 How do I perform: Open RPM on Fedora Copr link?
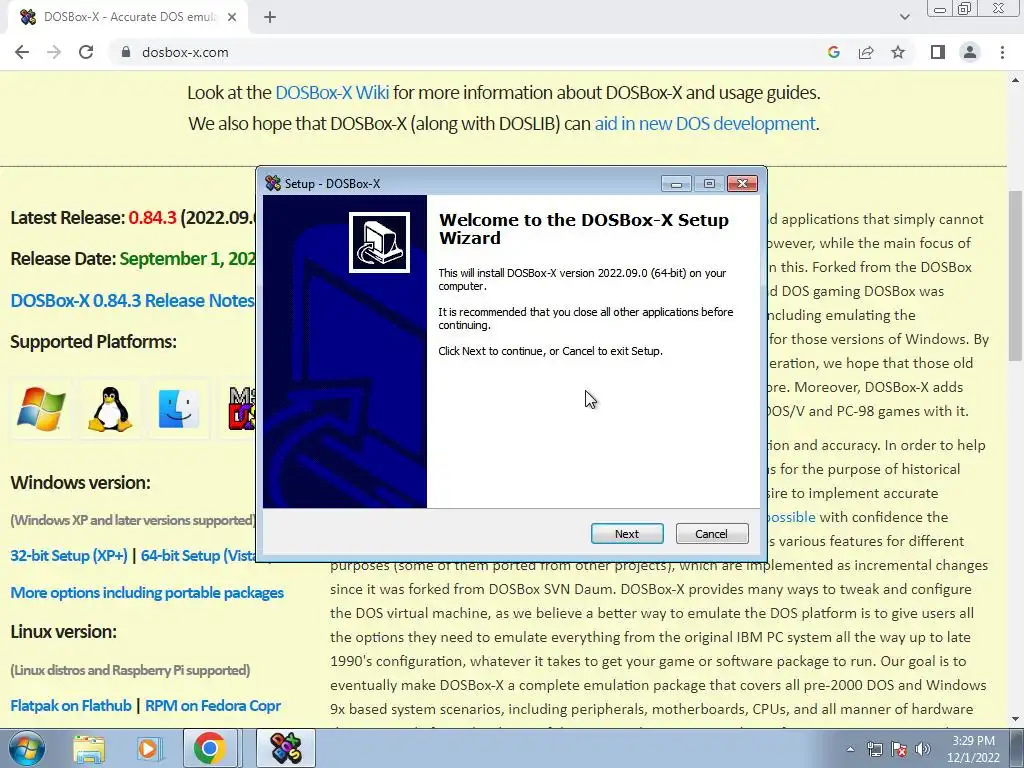tap(213, 706)
